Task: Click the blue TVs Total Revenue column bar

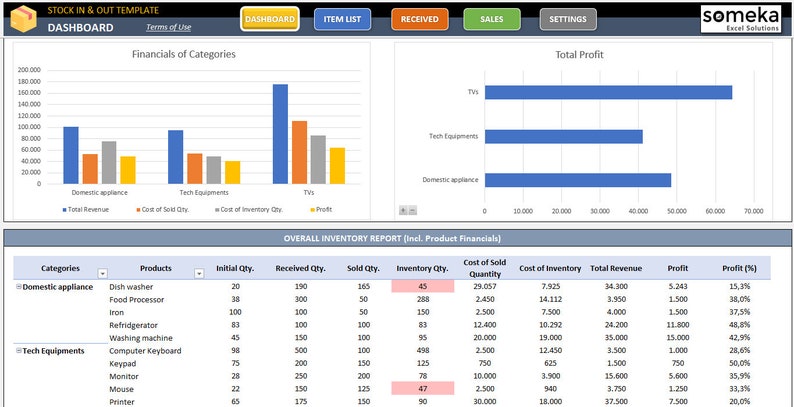Action: point(280,134)
